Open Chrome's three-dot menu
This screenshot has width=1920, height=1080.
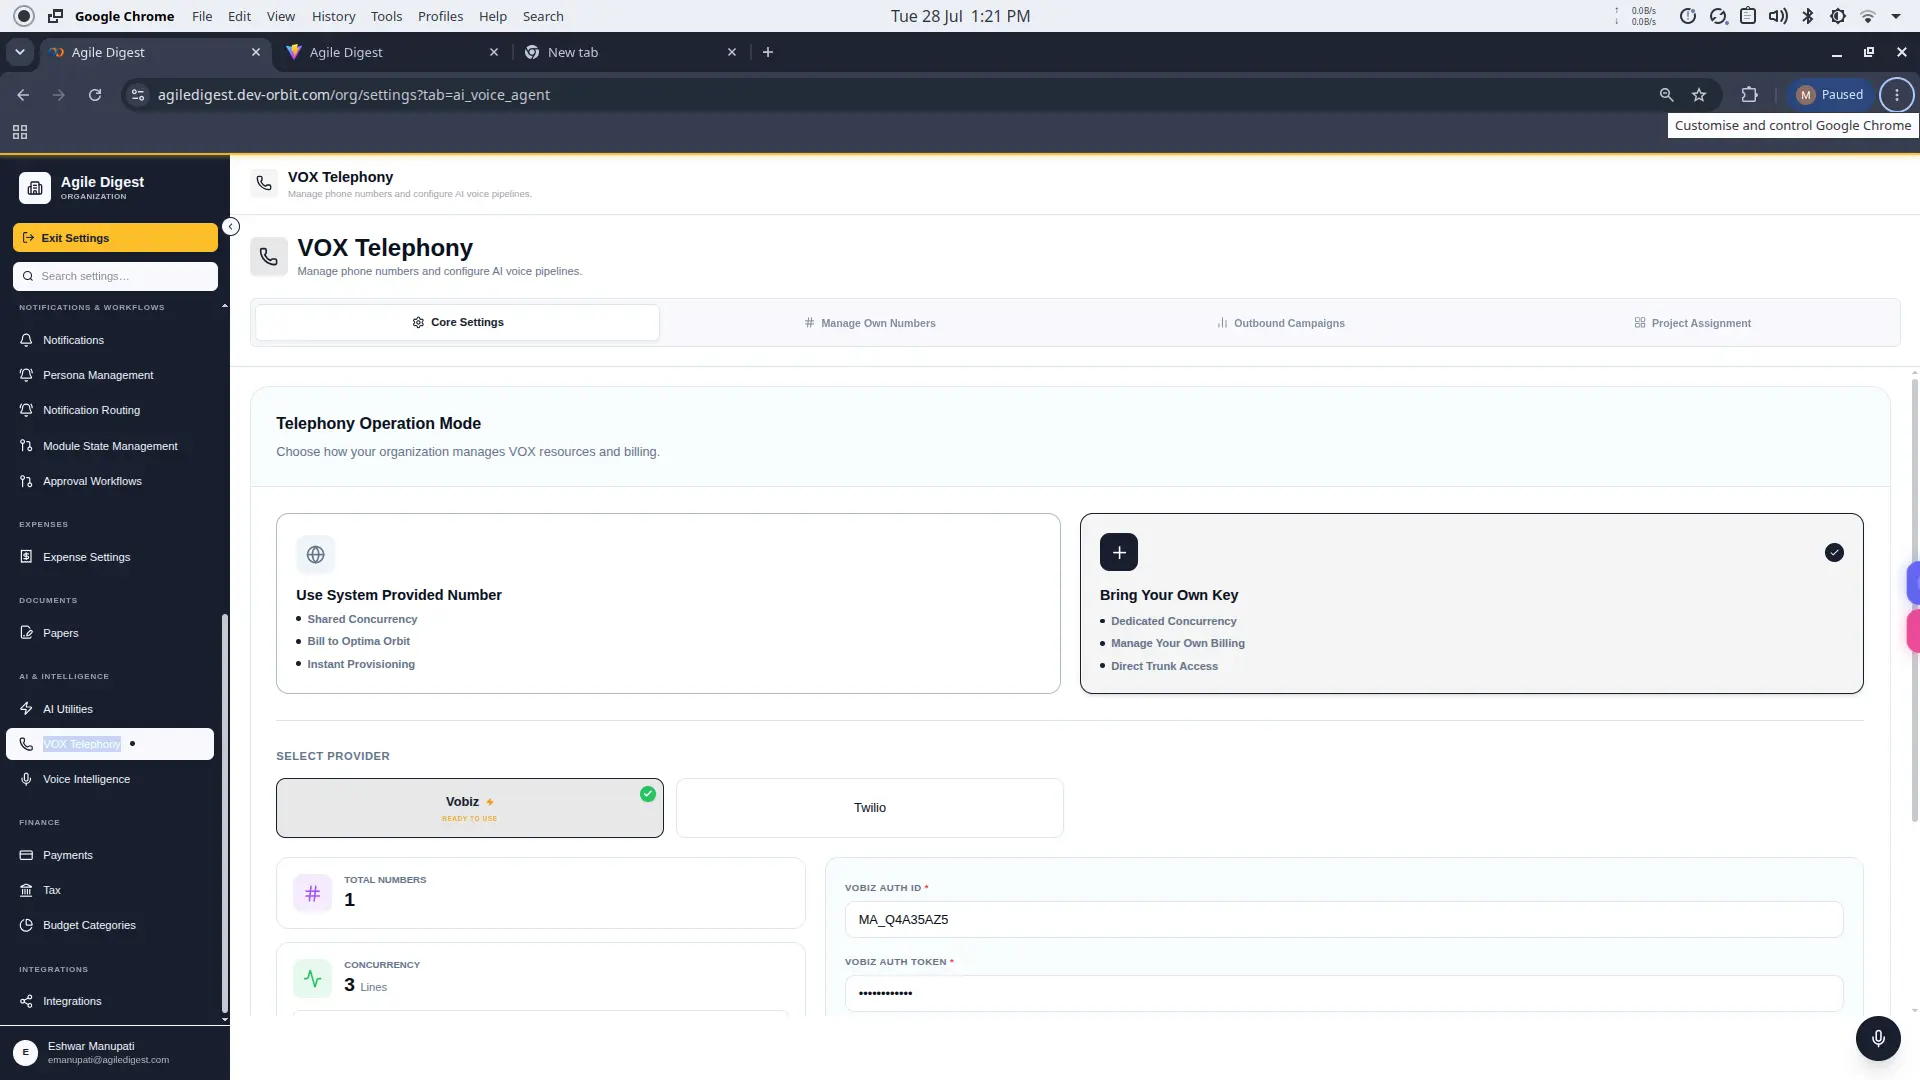click(x=1897, y=95)
